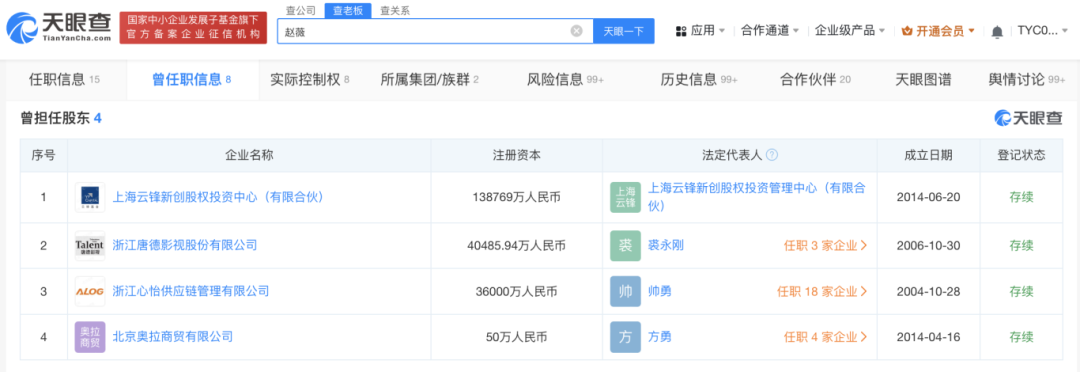
Task: Click the 裘 avatar tile
Action: point(625,245)
